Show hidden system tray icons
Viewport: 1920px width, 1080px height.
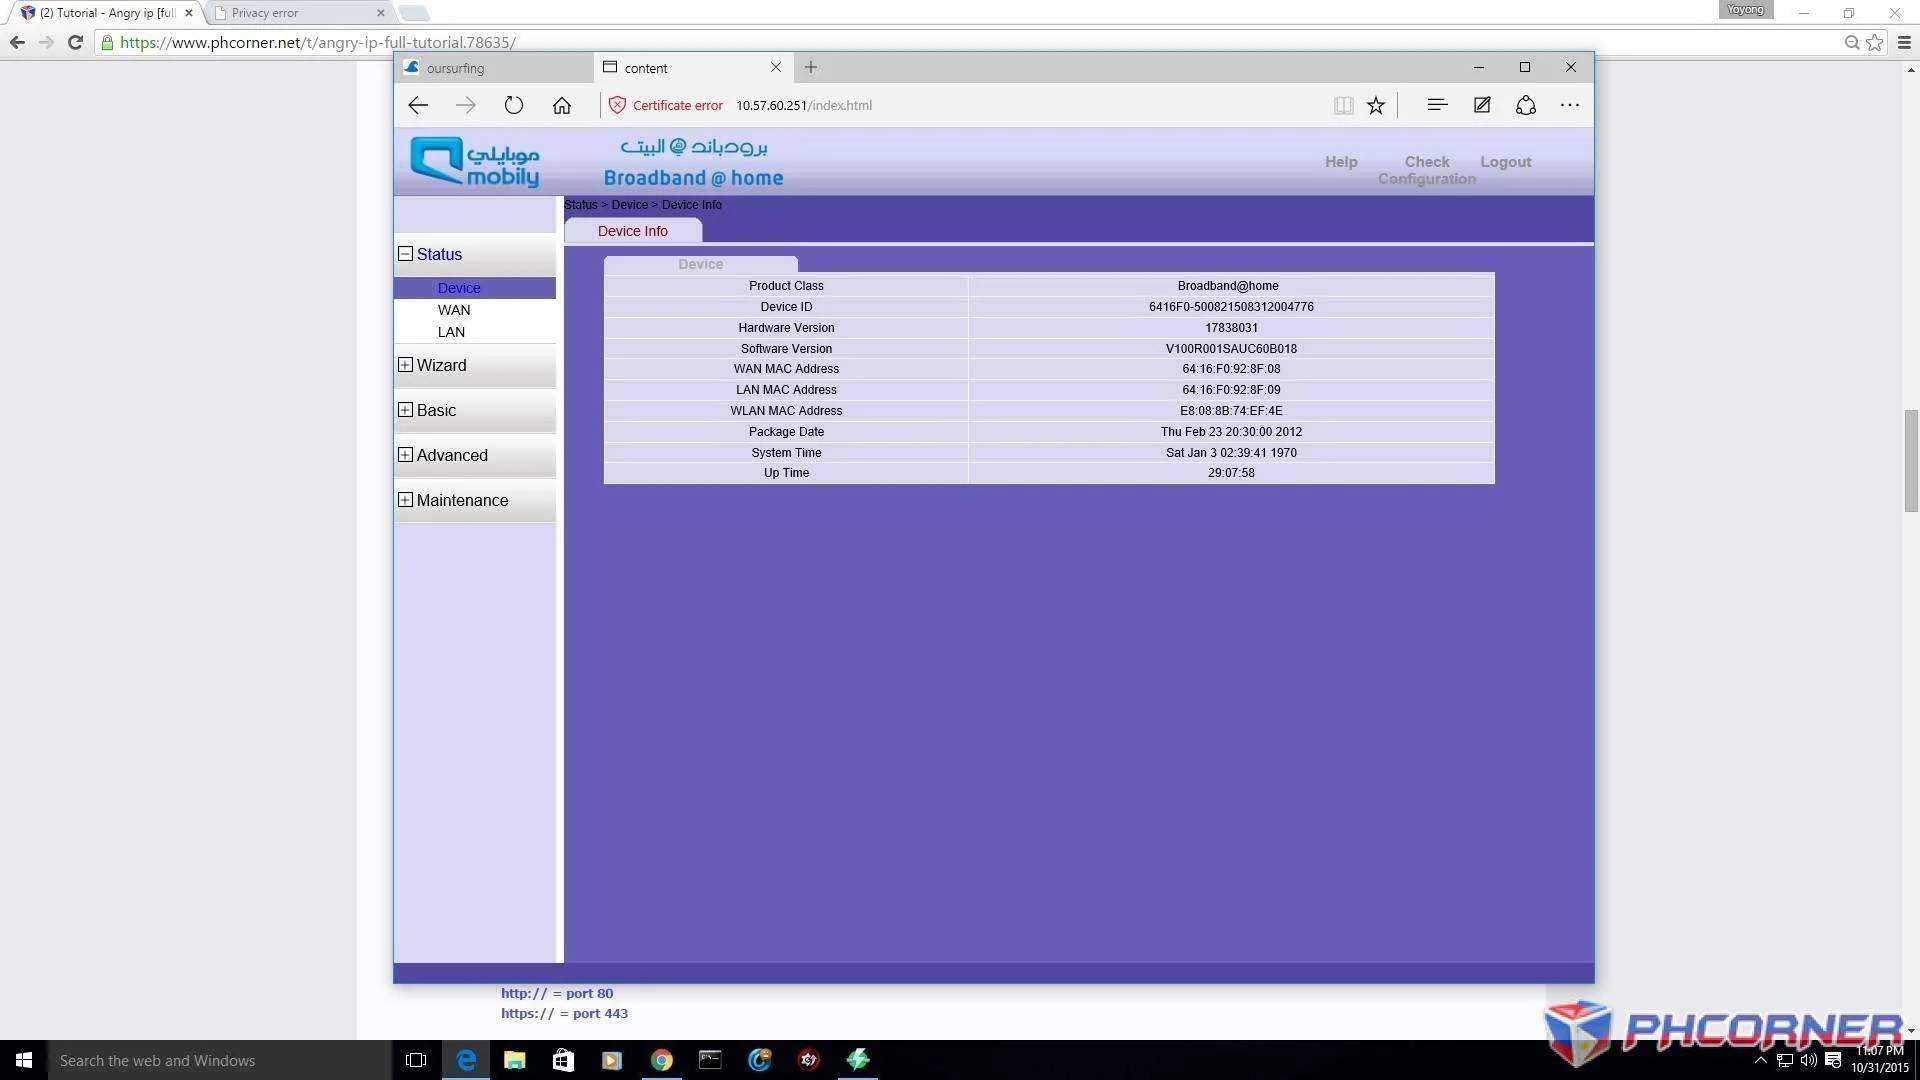[x=1761, y=1060]
